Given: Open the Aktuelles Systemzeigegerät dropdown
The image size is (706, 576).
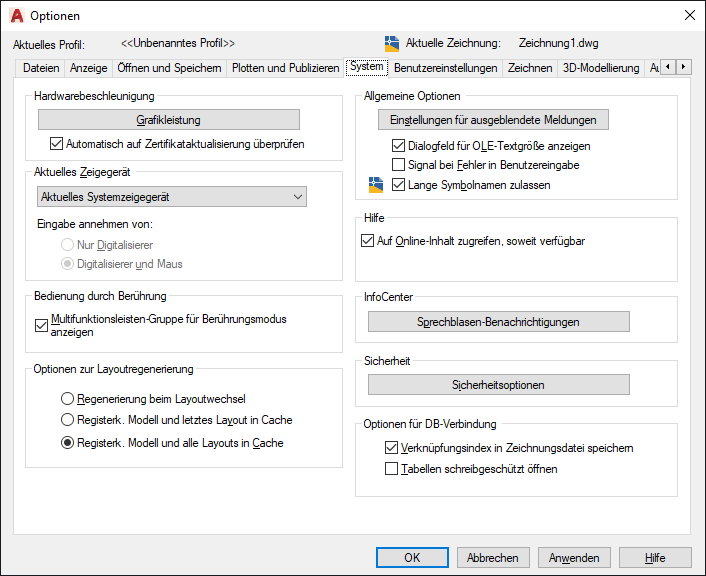Looking at the screenshot, I should [170, 197].
